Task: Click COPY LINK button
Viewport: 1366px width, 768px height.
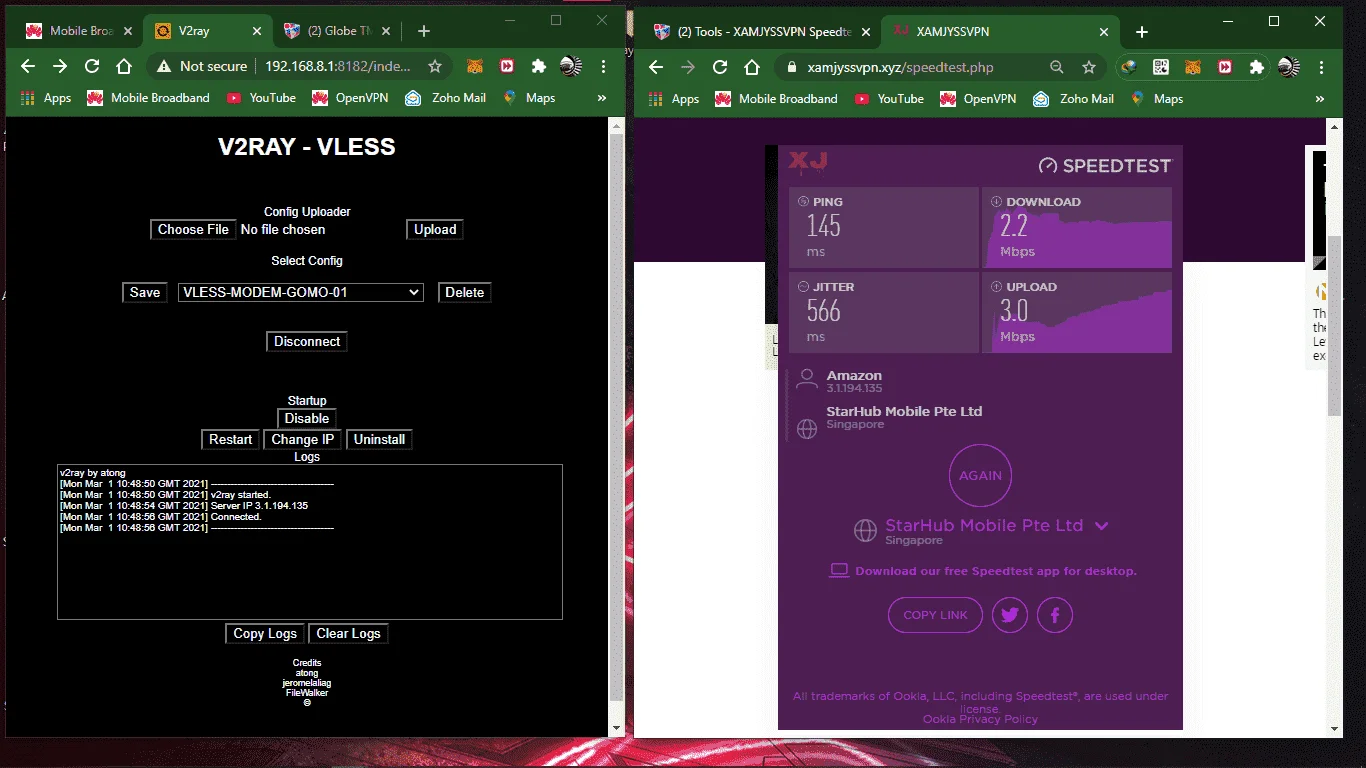Action: 935,615
